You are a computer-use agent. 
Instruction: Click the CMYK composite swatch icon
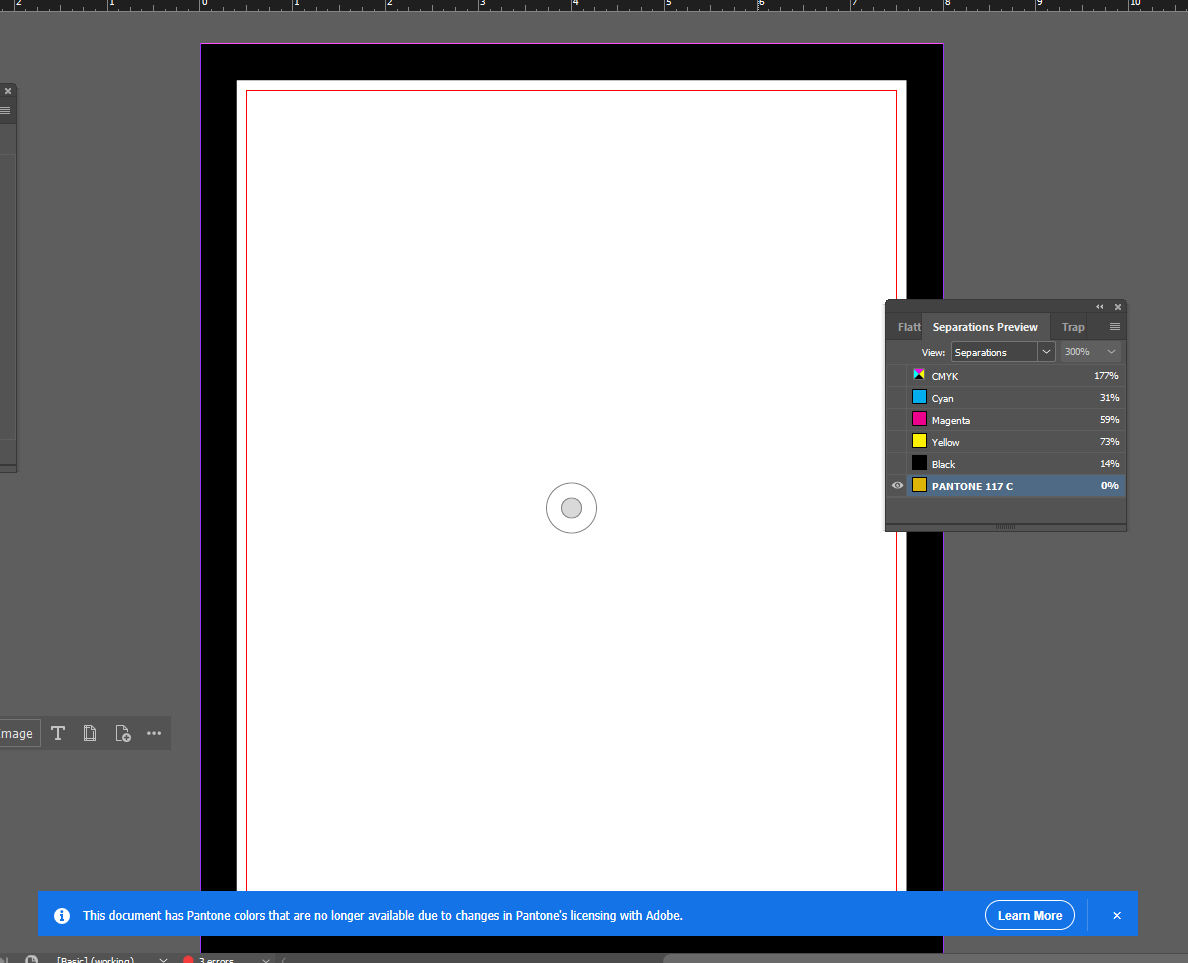click(x=919, y=375)
